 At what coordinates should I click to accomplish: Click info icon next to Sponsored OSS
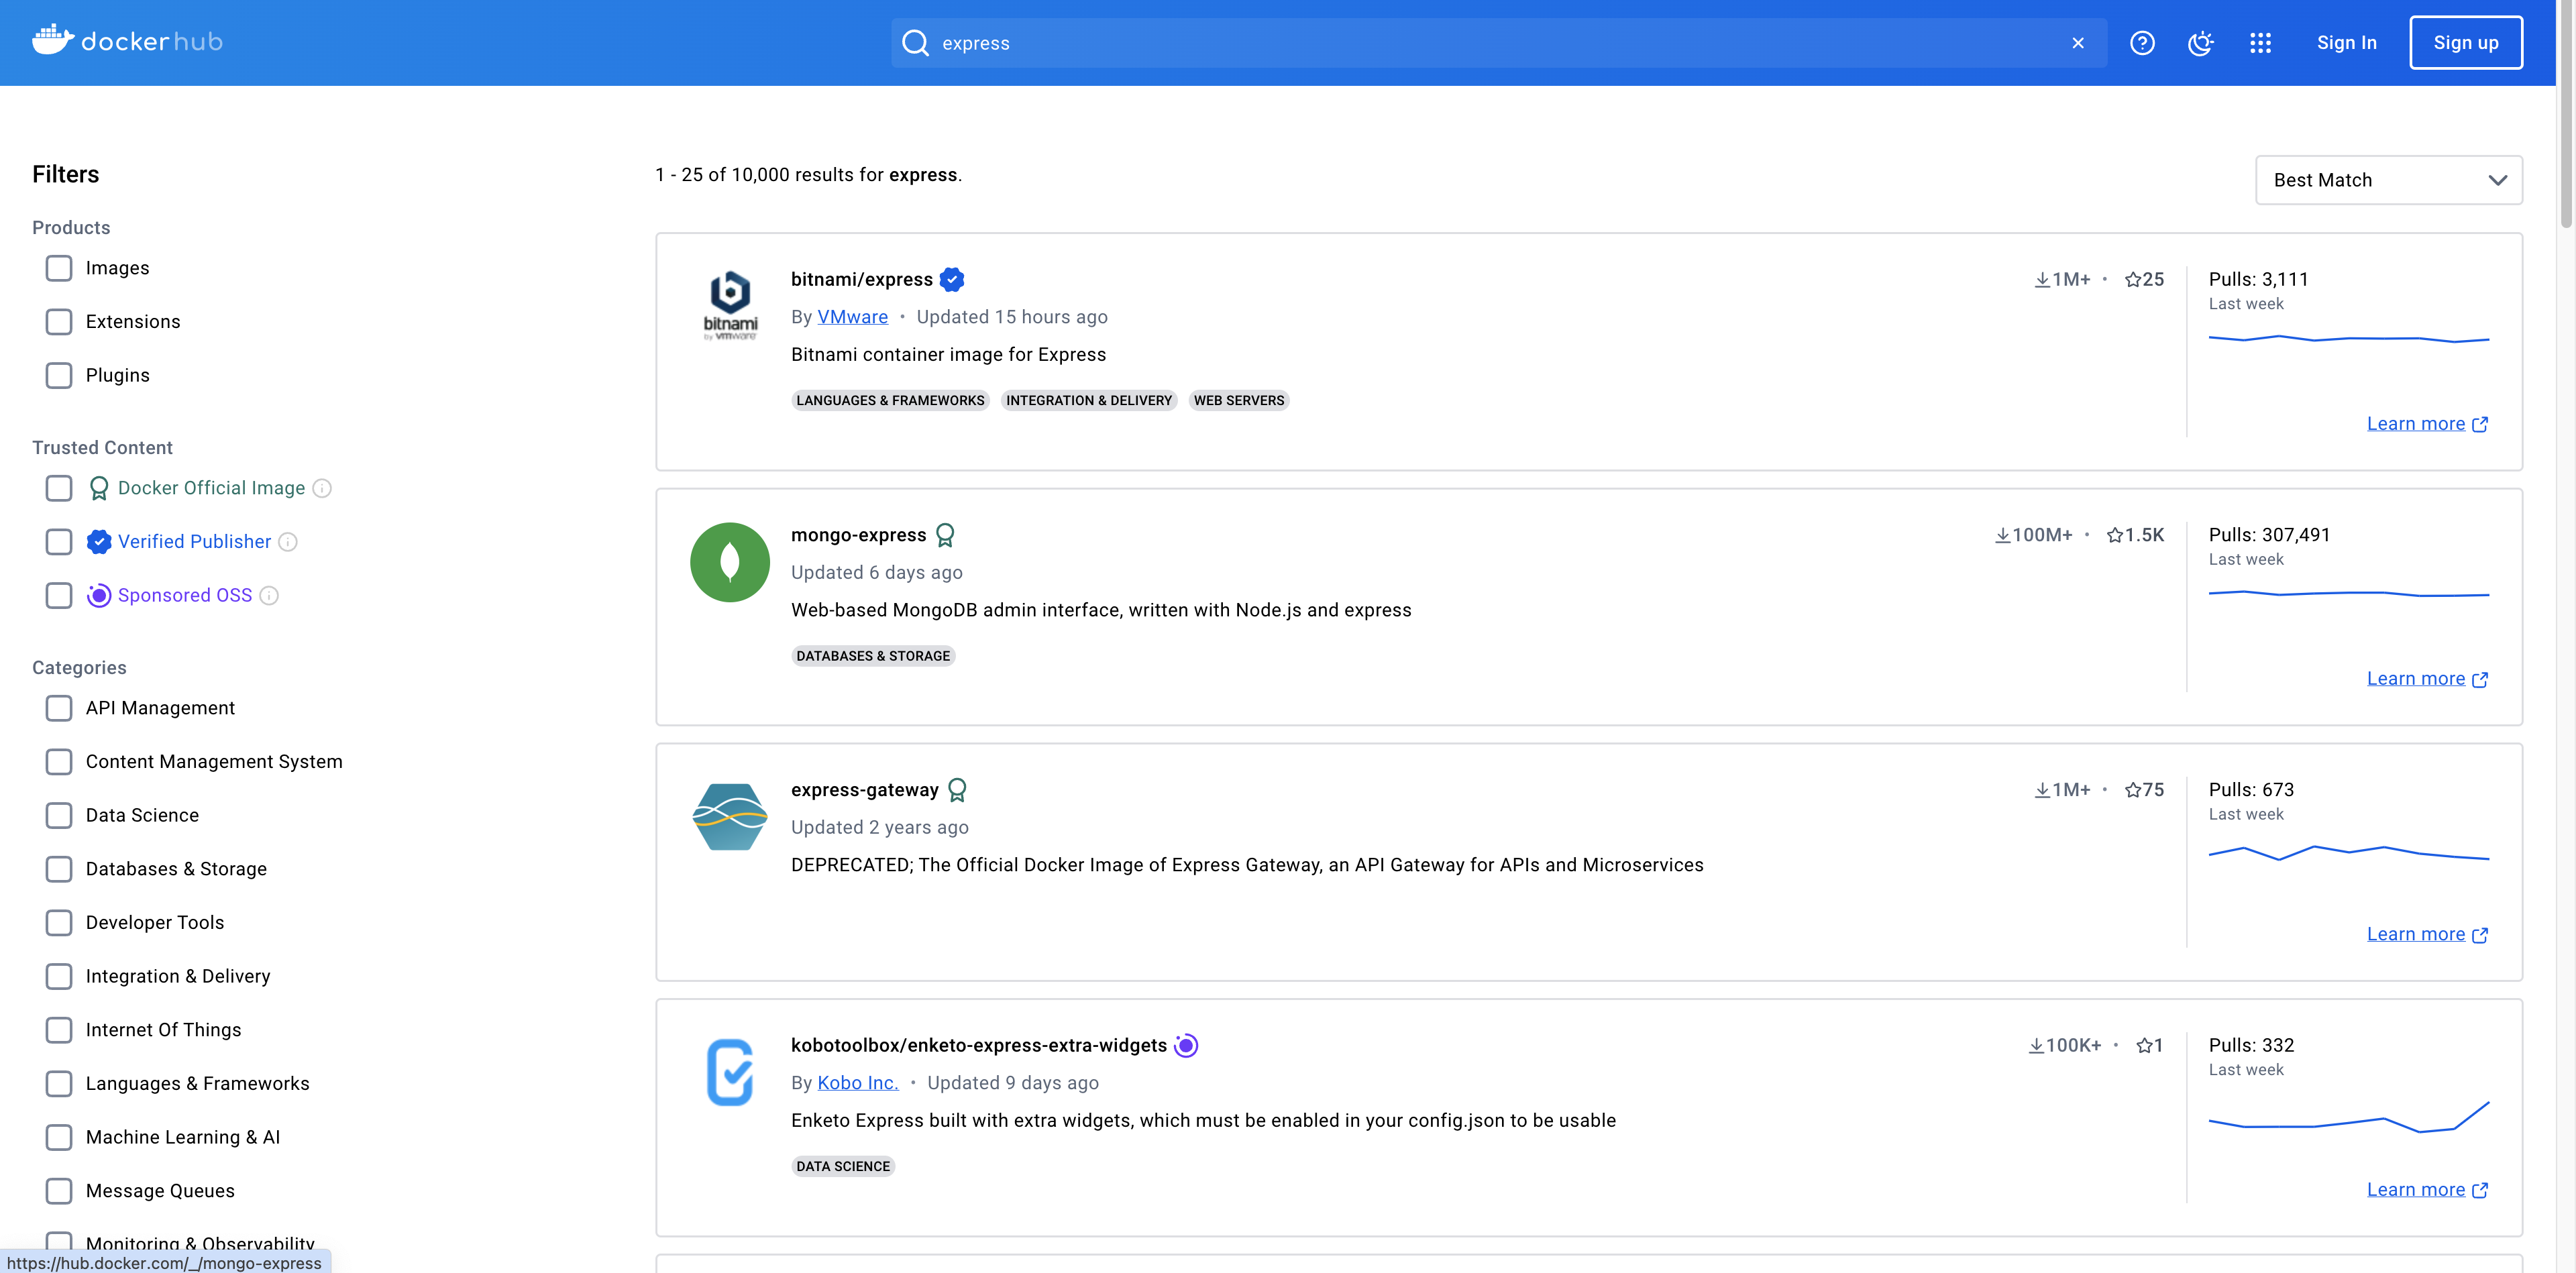[x=269, y=596]
